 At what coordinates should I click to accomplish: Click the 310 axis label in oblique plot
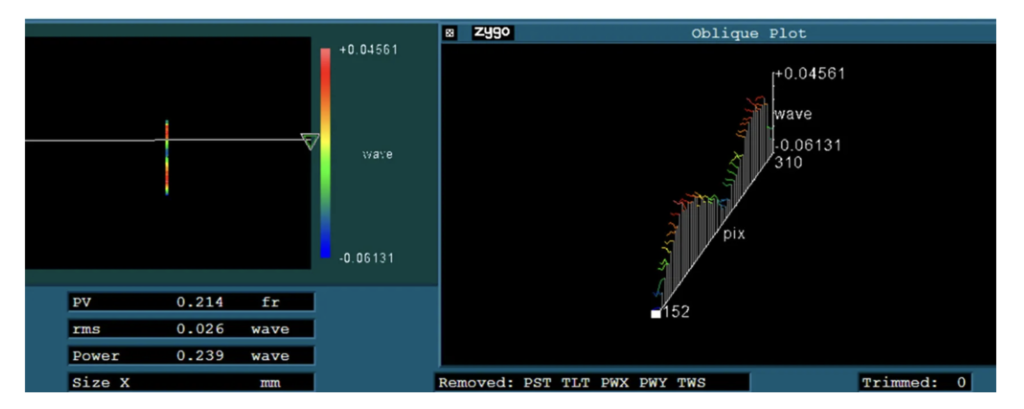click(x=789, y=162)
